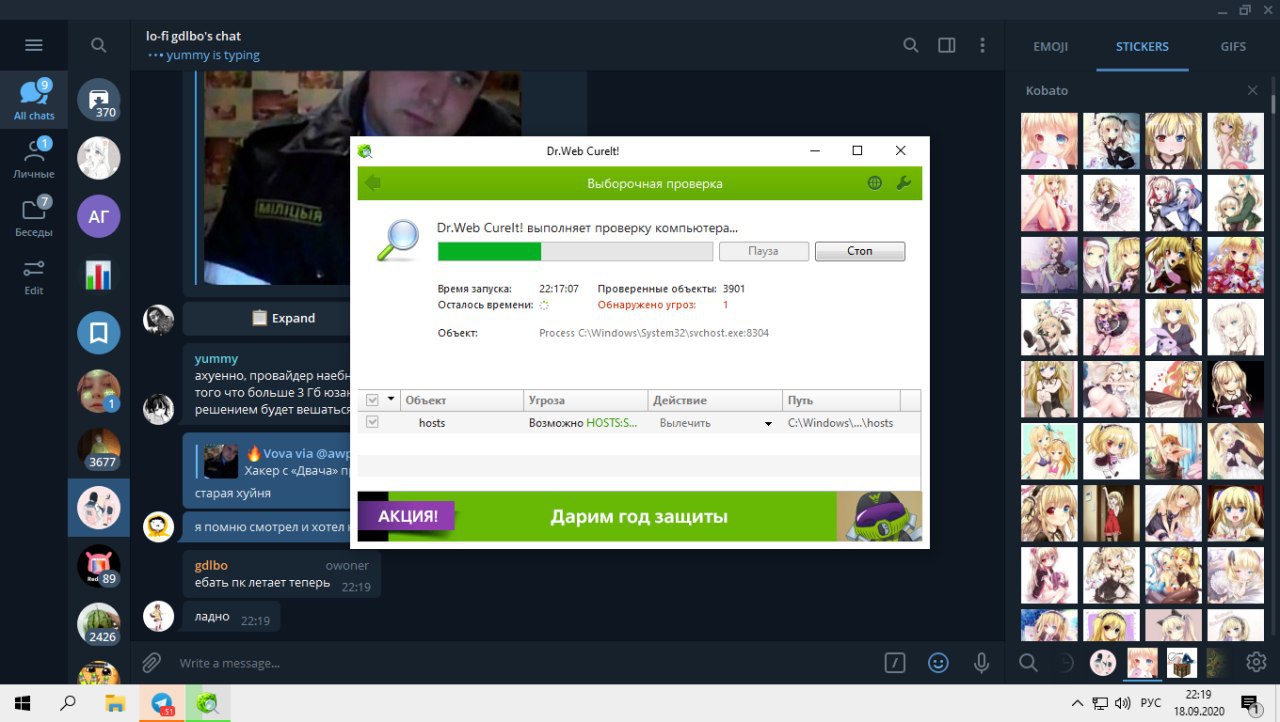The height and width of the screenshot is (722, 1280).
Task: Open the chat with 2426 unread badge
Action: [99, 624]
